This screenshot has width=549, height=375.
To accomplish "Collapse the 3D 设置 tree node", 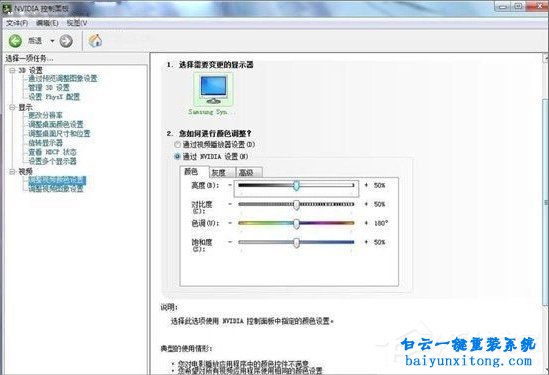I will point(12,70).
